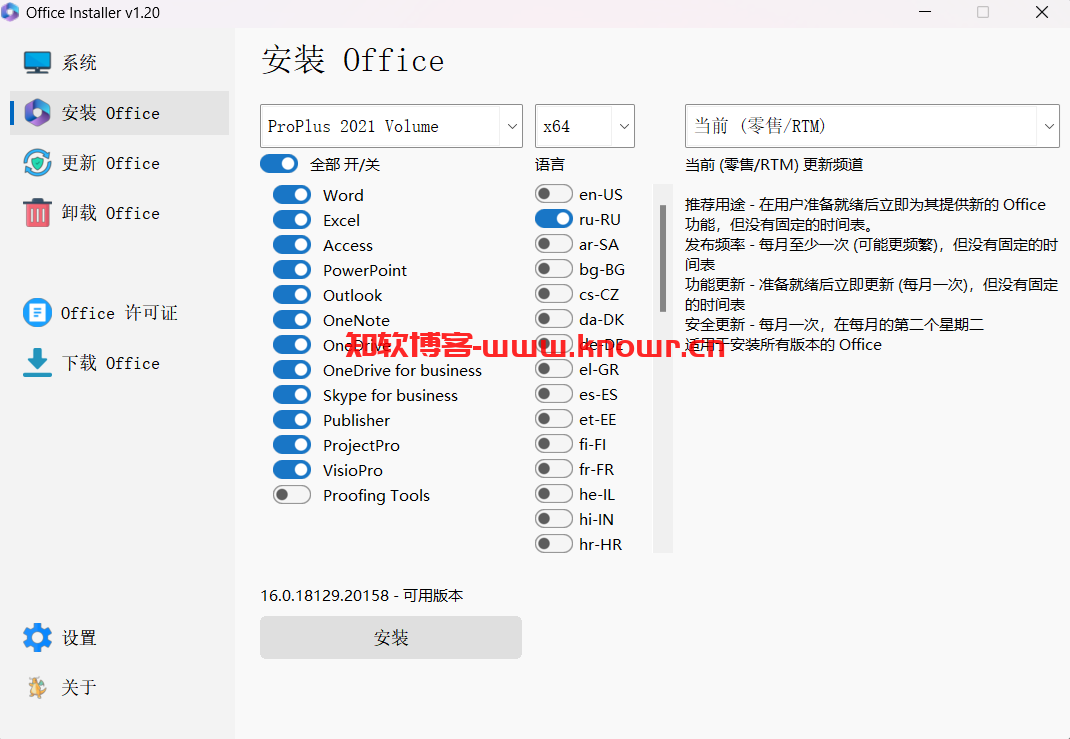Select the 安装 Office sidebar label

pos(111,113)
